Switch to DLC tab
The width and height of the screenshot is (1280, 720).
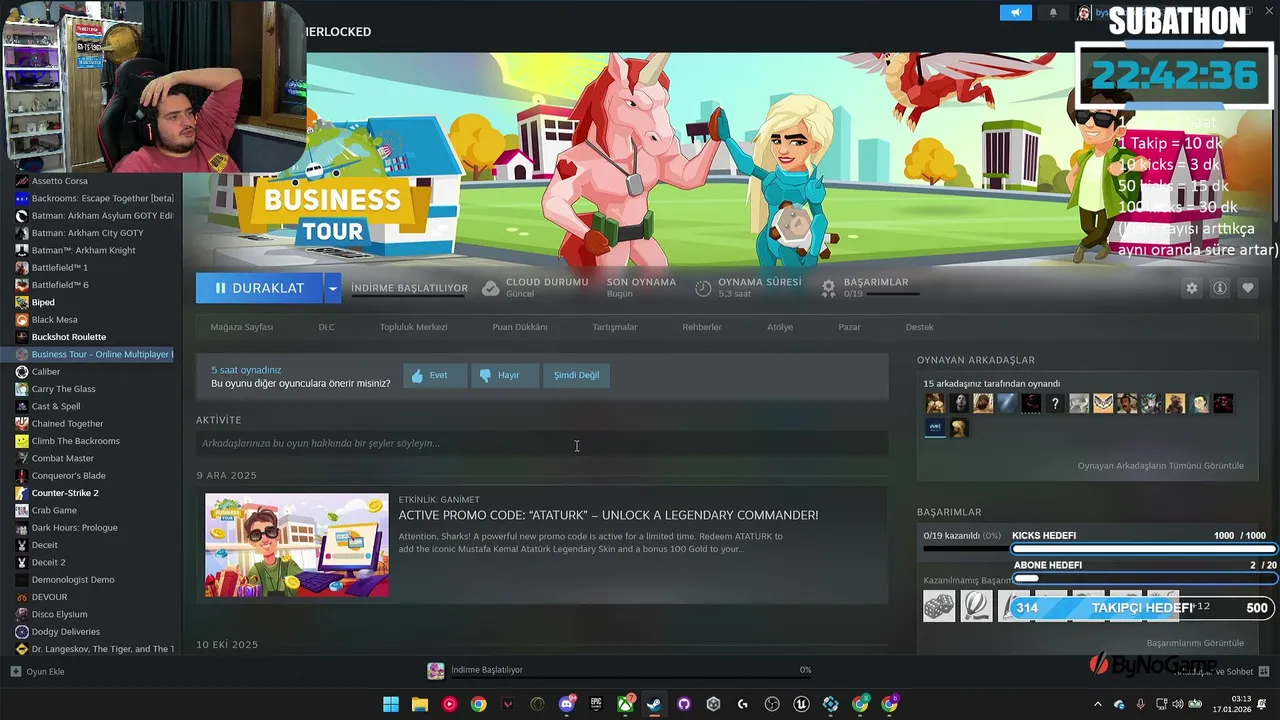[326, 327]
